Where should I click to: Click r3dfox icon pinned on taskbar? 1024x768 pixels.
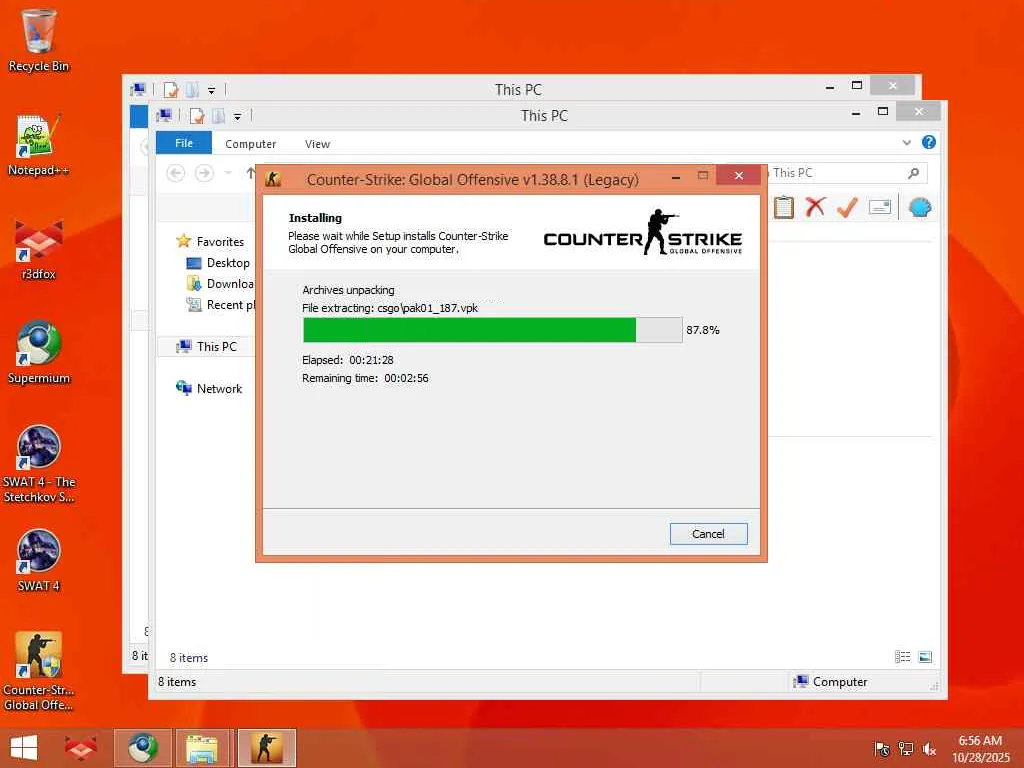point(80,748)
